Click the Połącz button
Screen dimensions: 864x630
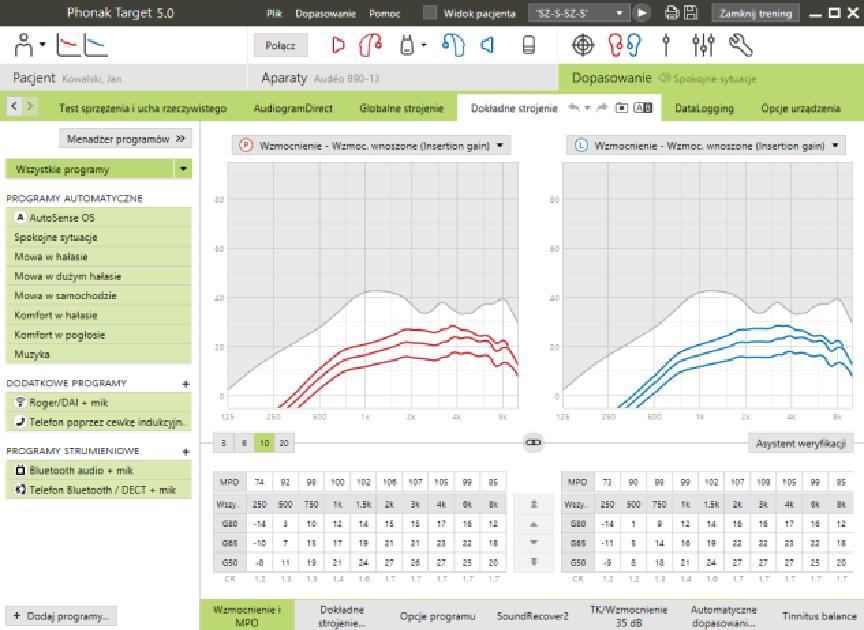[280, 45]
